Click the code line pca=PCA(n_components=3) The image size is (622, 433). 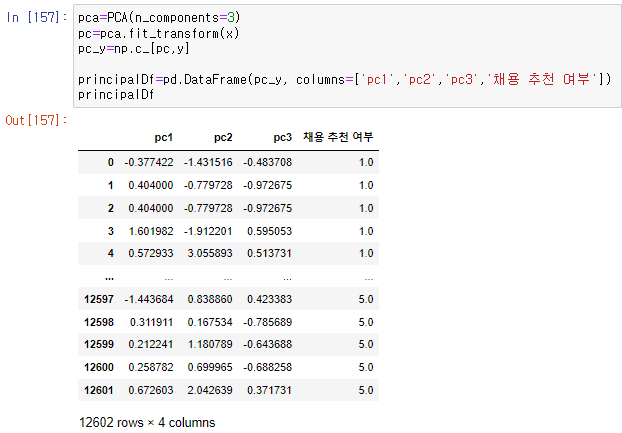pos(159,18)
